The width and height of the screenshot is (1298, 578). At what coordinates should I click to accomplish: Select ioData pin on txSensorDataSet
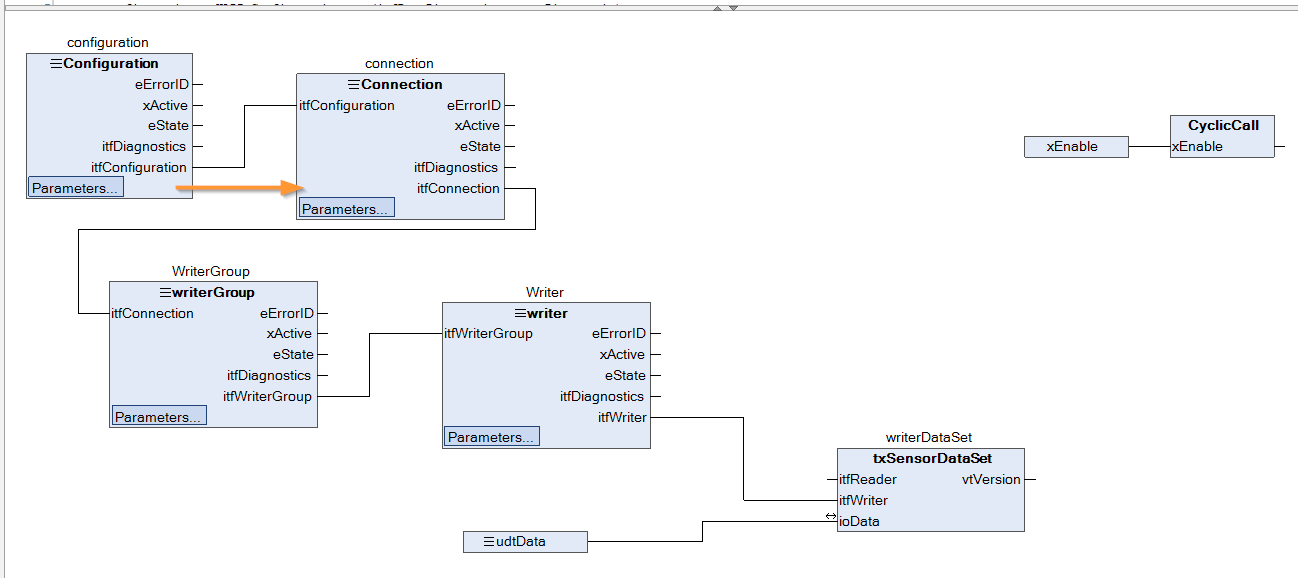pos(859,521)
